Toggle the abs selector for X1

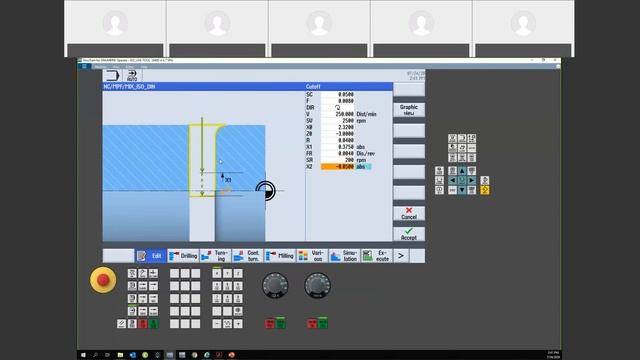(x=360, y=147)
